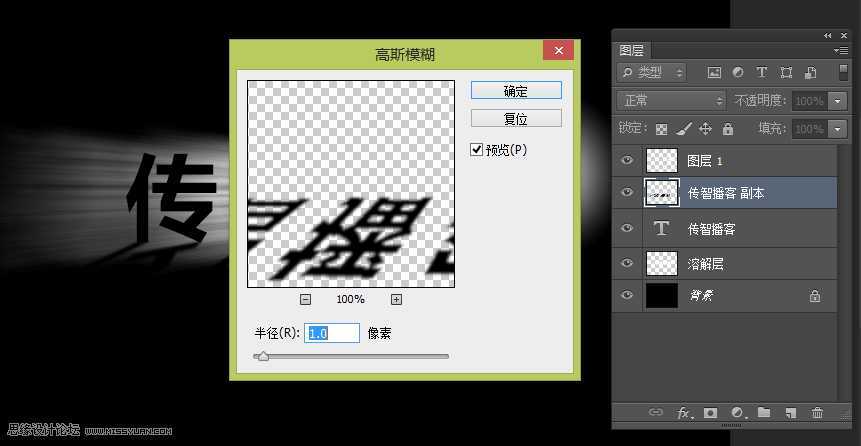
Task: Click the adjustment layer filter icon
Action: 738,73
